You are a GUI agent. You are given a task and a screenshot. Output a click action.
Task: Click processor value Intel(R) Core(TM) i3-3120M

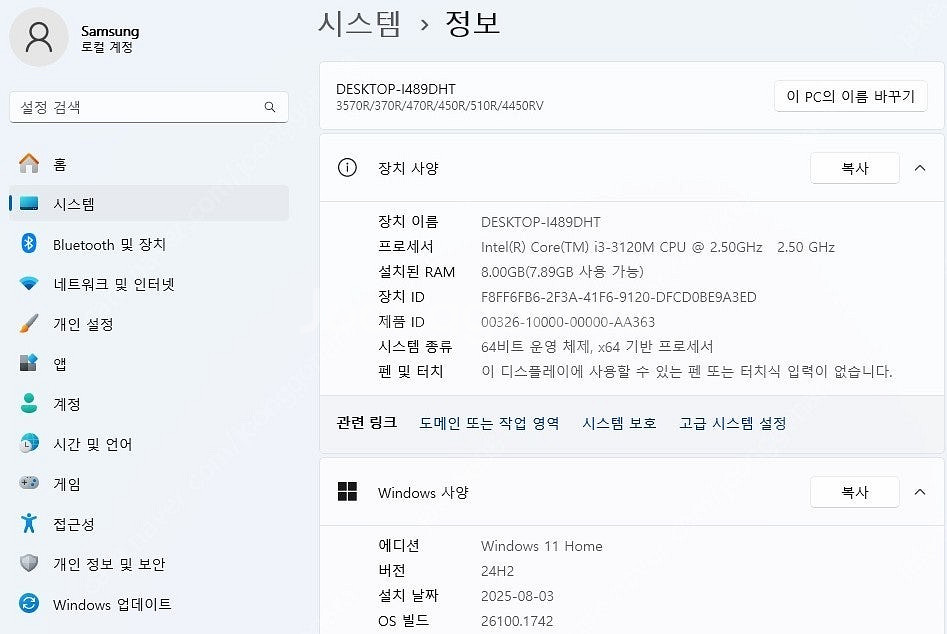(x=658, y=247)
